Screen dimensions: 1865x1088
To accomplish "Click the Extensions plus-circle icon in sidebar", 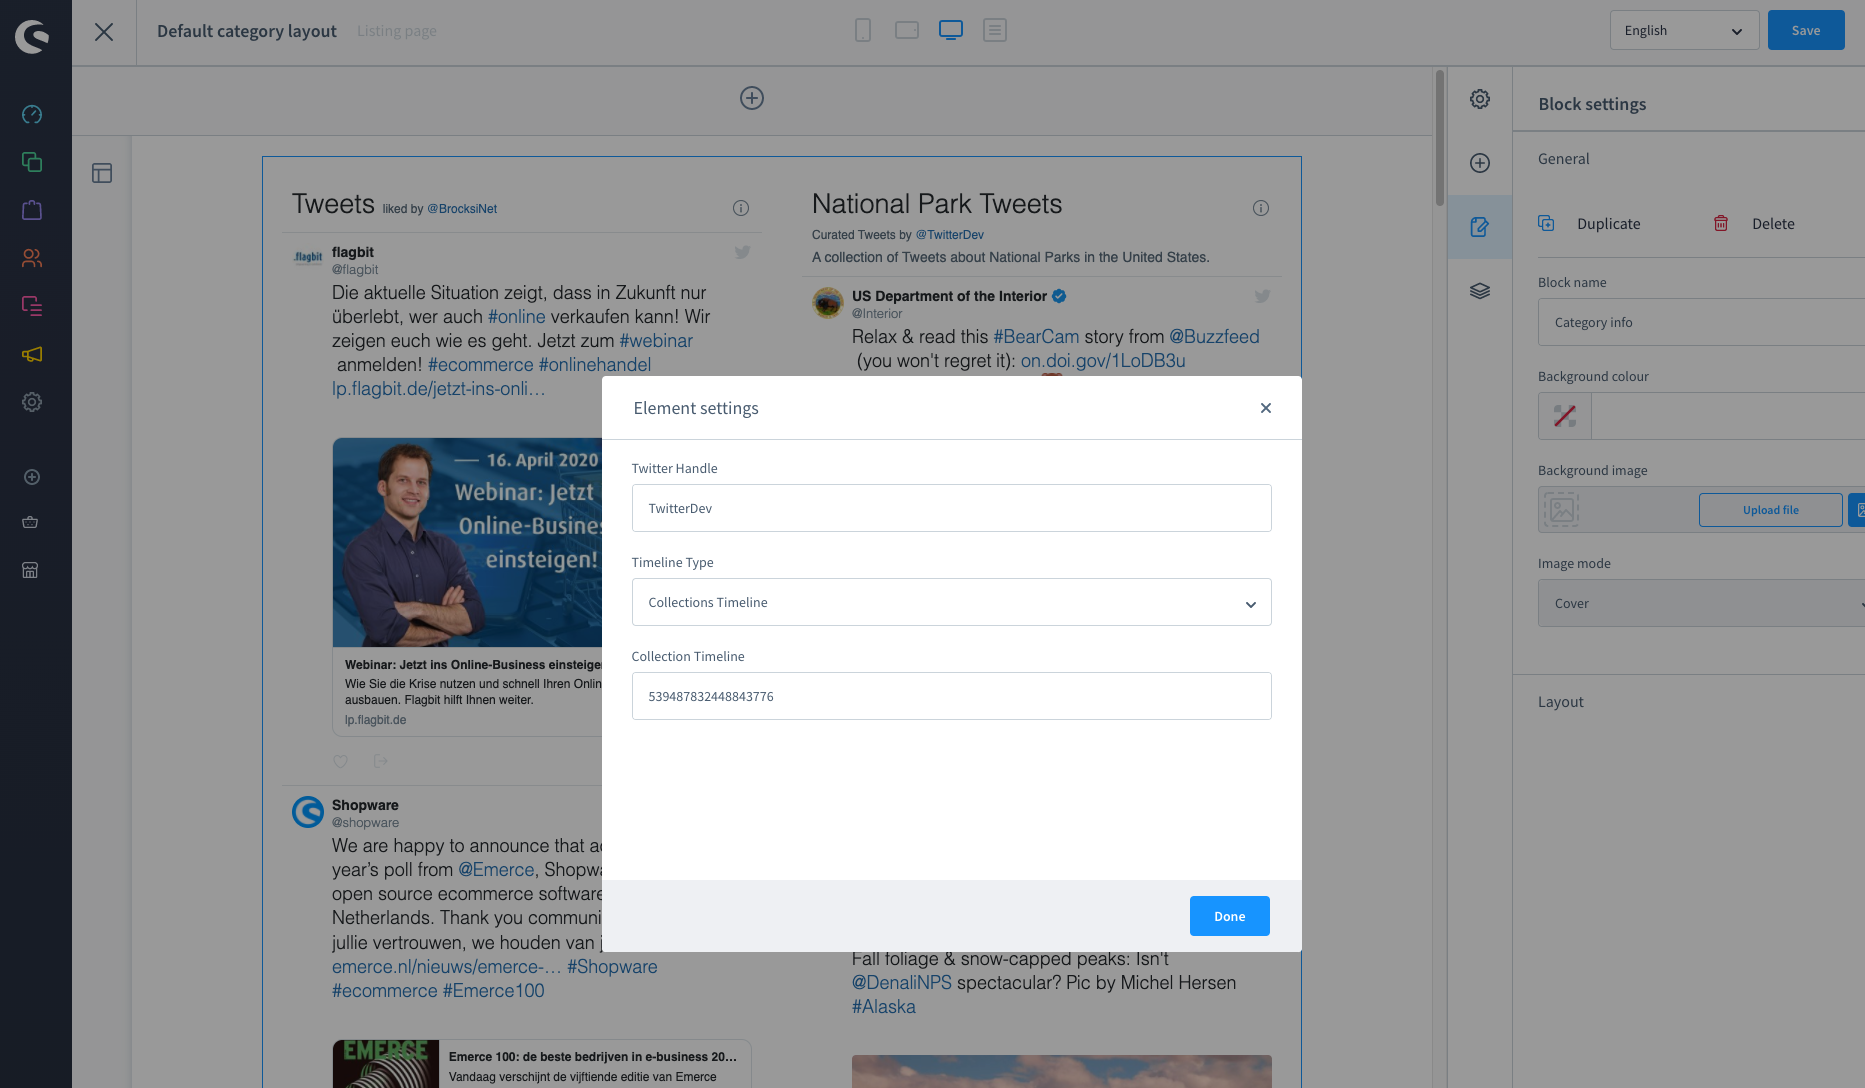I will coord(32,477).
